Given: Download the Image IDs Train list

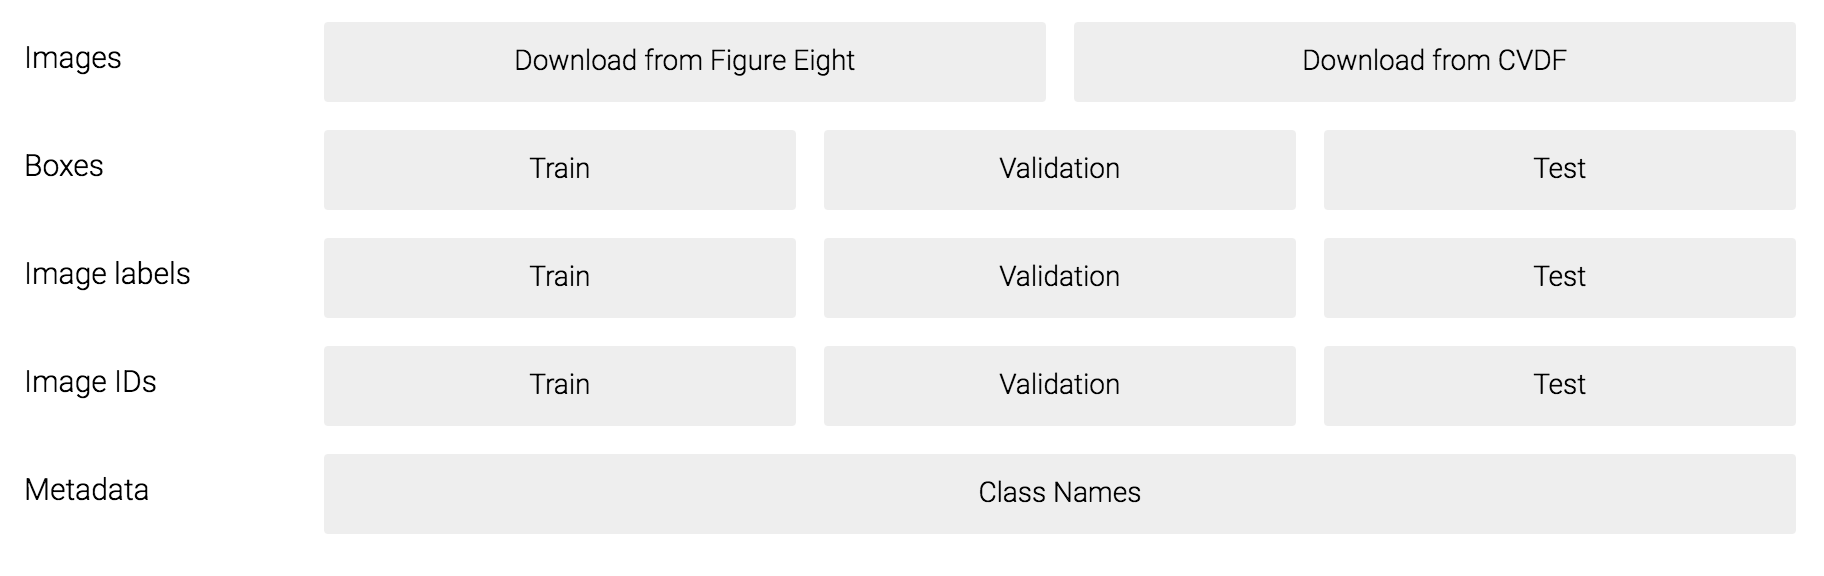Looking at the screenshot, I should point(559,385).
